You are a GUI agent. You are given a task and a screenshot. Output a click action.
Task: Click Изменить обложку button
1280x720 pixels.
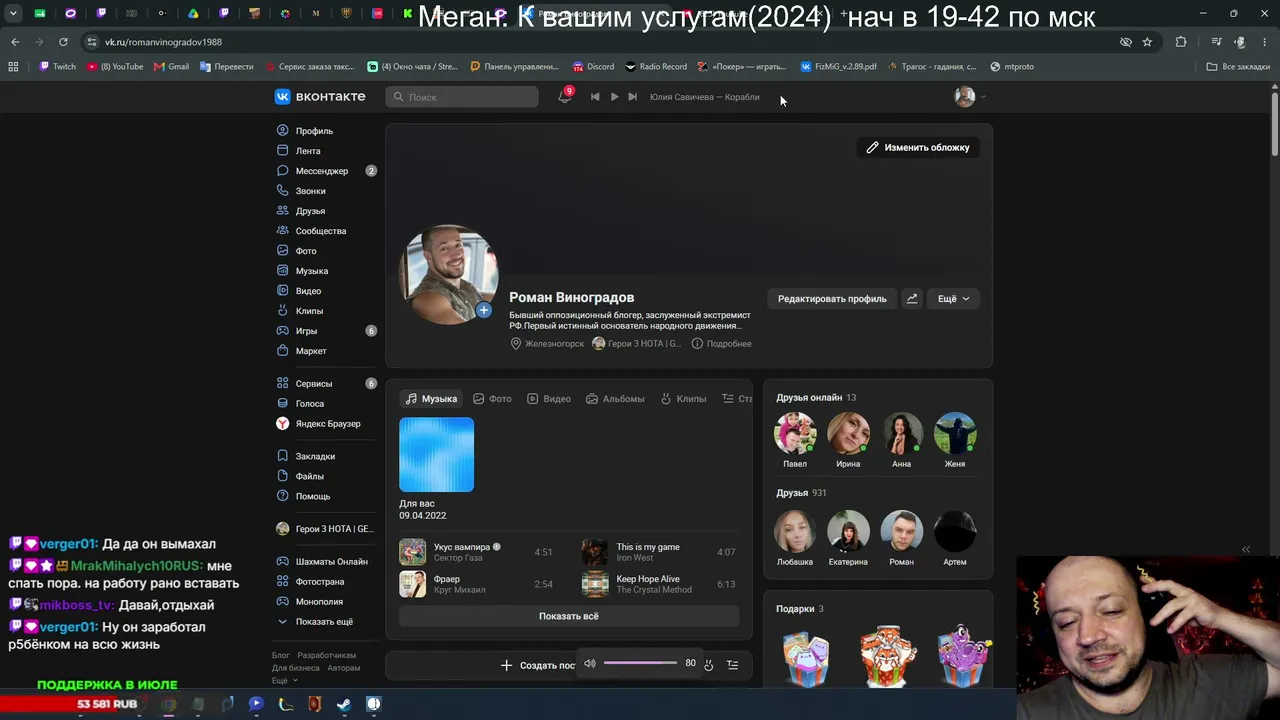click(918, 147)
